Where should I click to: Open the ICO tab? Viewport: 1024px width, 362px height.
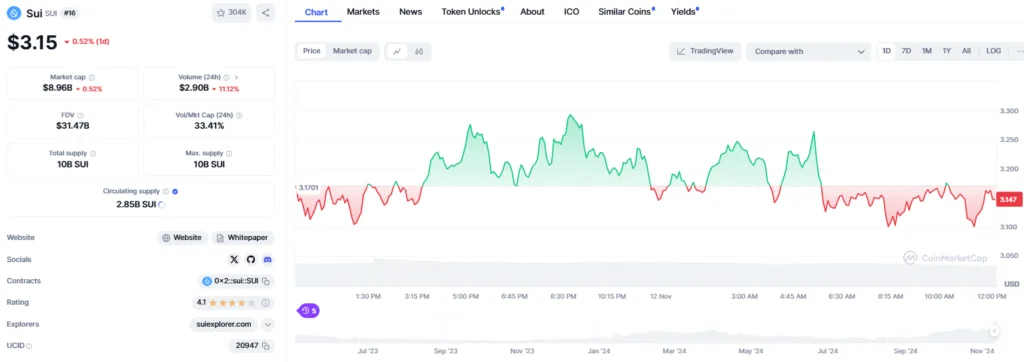click(x=571, y=12)
